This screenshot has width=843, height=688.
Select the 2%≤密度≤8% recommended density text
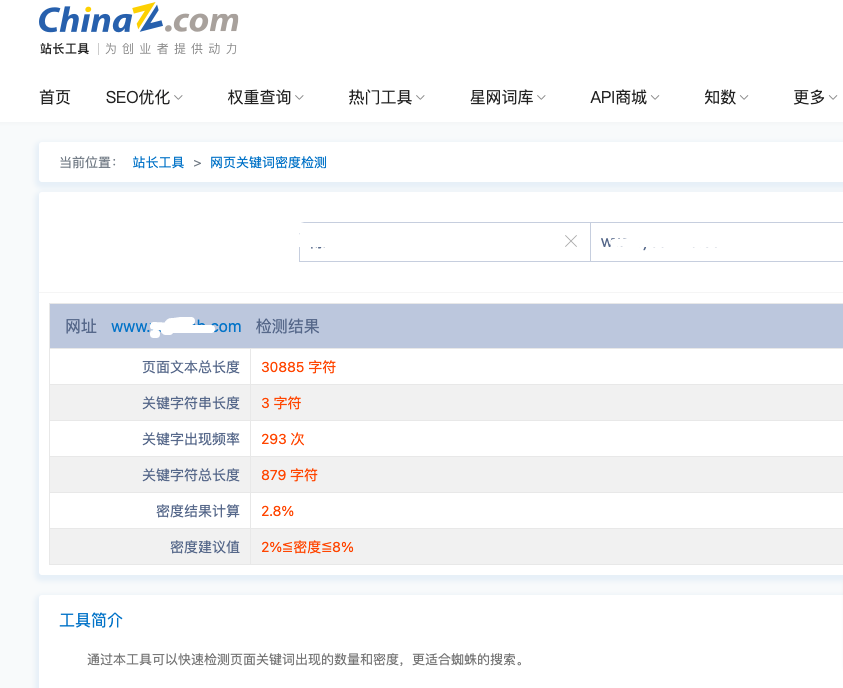[x=307, y=547]
